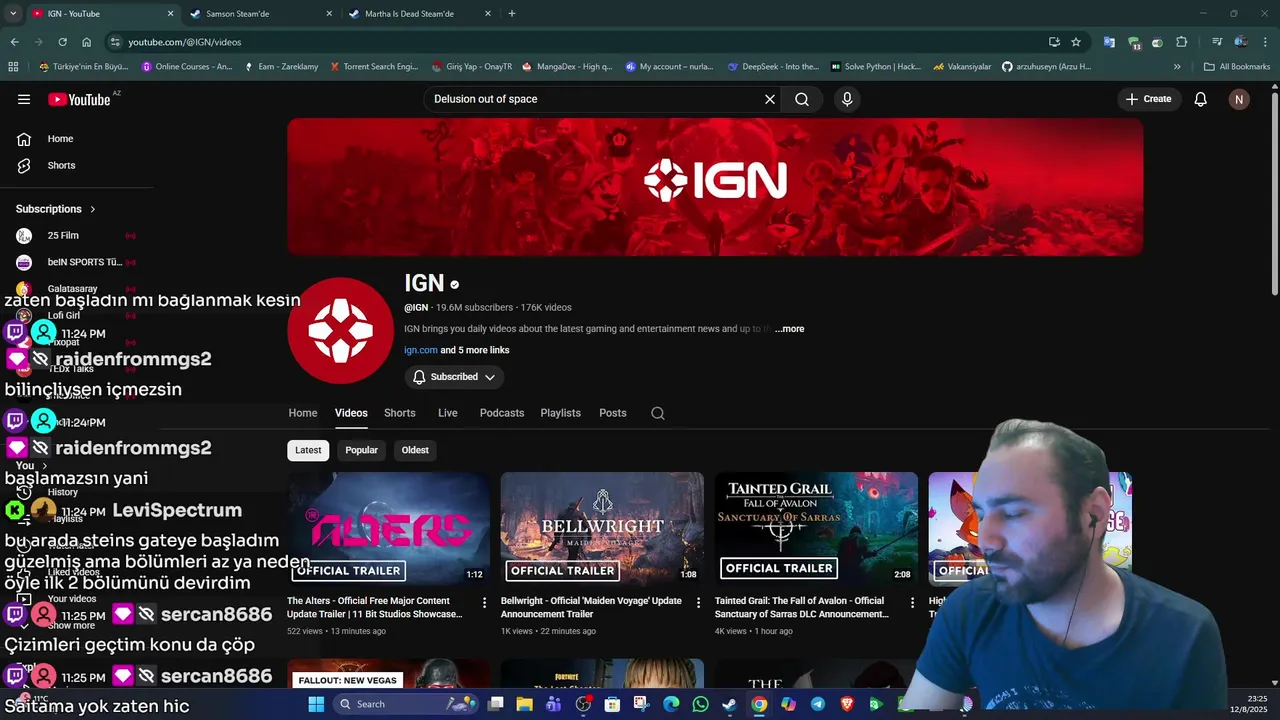Go back with the browser back arrow

tap(14, 42)
